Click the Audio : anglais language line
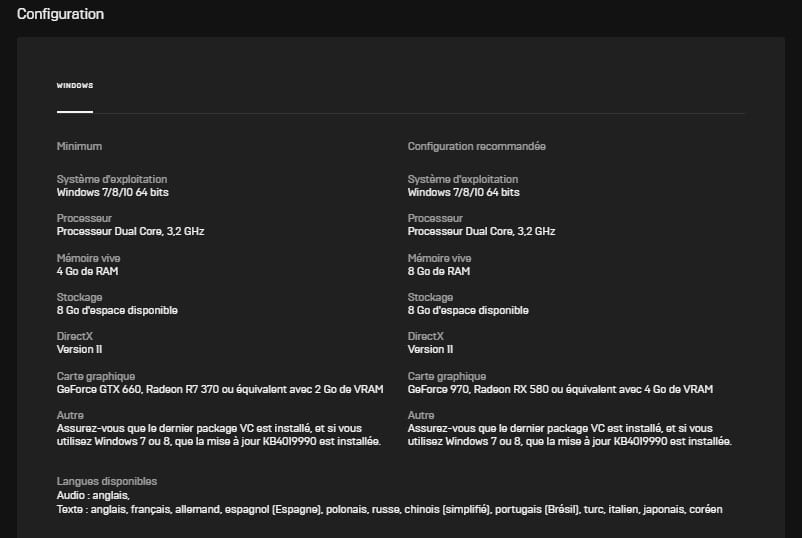Viewport: 802px width, 538px height. point(93,495)
